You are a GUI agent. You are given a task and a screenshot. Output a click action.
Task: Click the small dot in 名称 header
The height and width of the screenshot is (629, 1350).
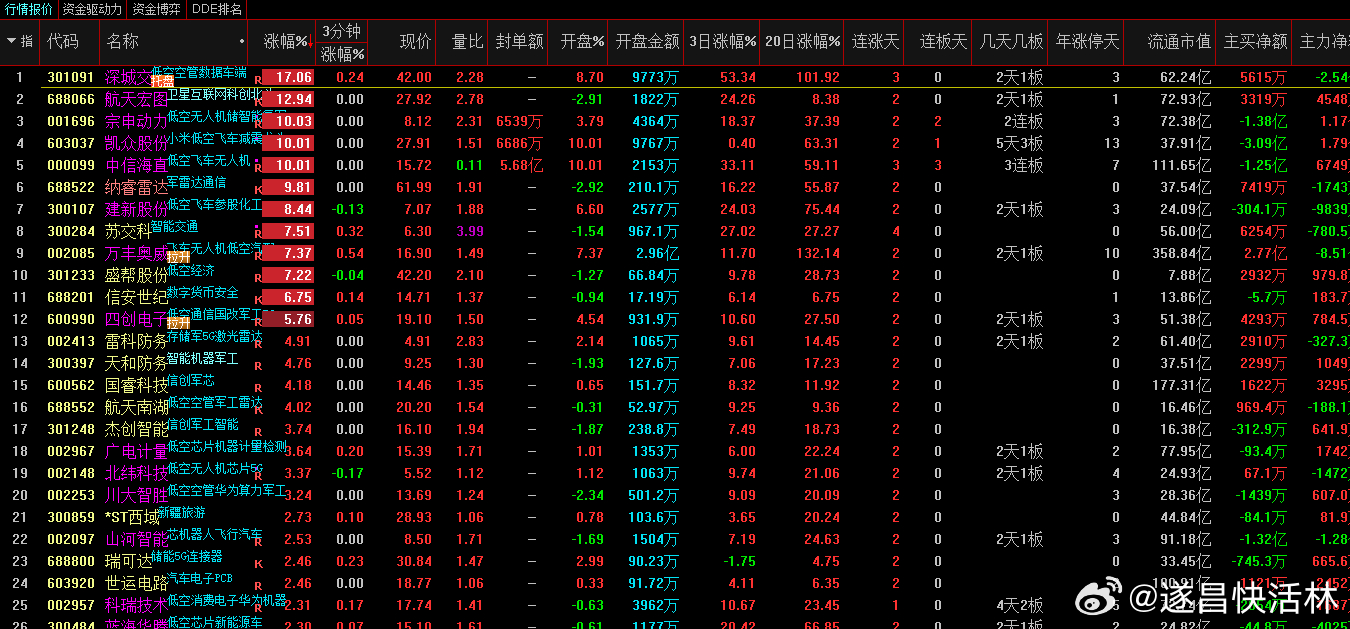coord(242,42)
